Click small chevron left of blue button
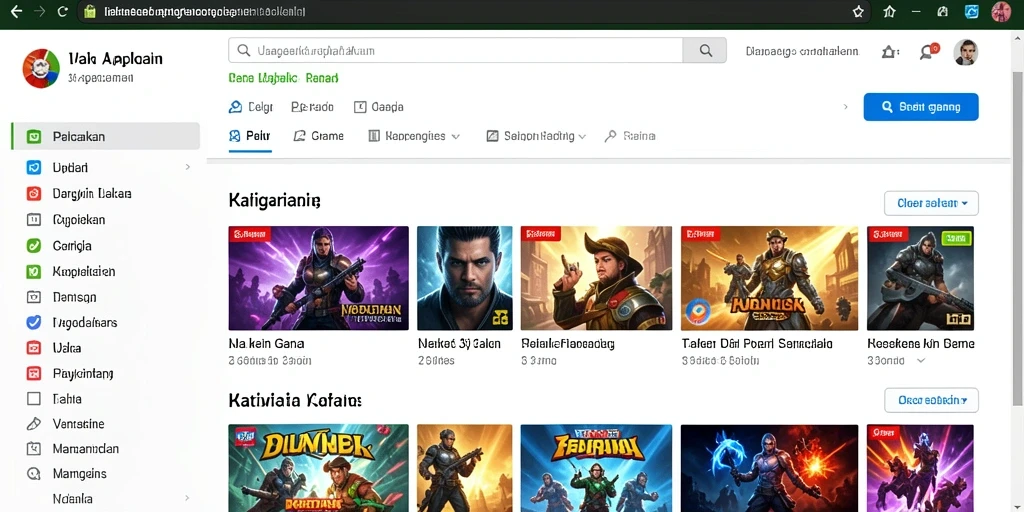1024x512 pixels. point(846,106)
